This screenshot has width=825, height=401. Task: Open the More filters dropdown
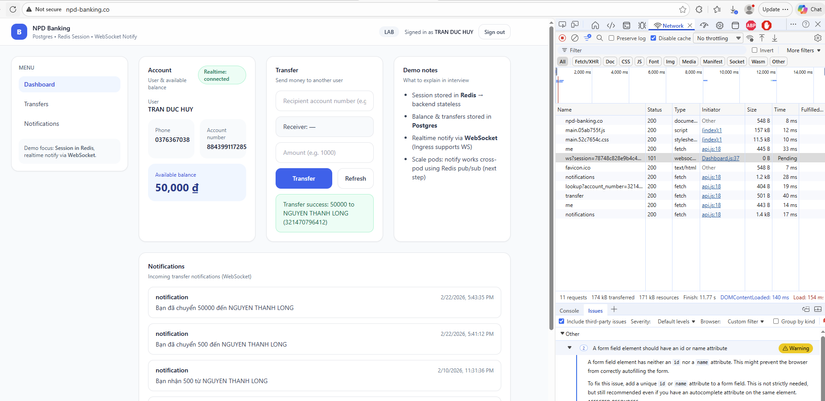pyautogui.click(x=803, y=51)
